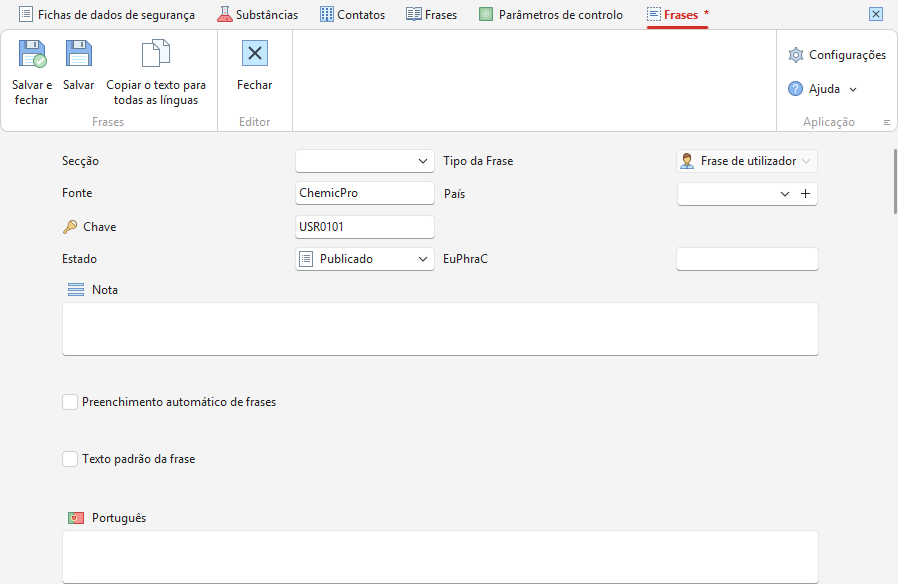The height and width of the screenshot is (584, 898).
Task: Add a country with the plus icon
Action: [805, 194]
